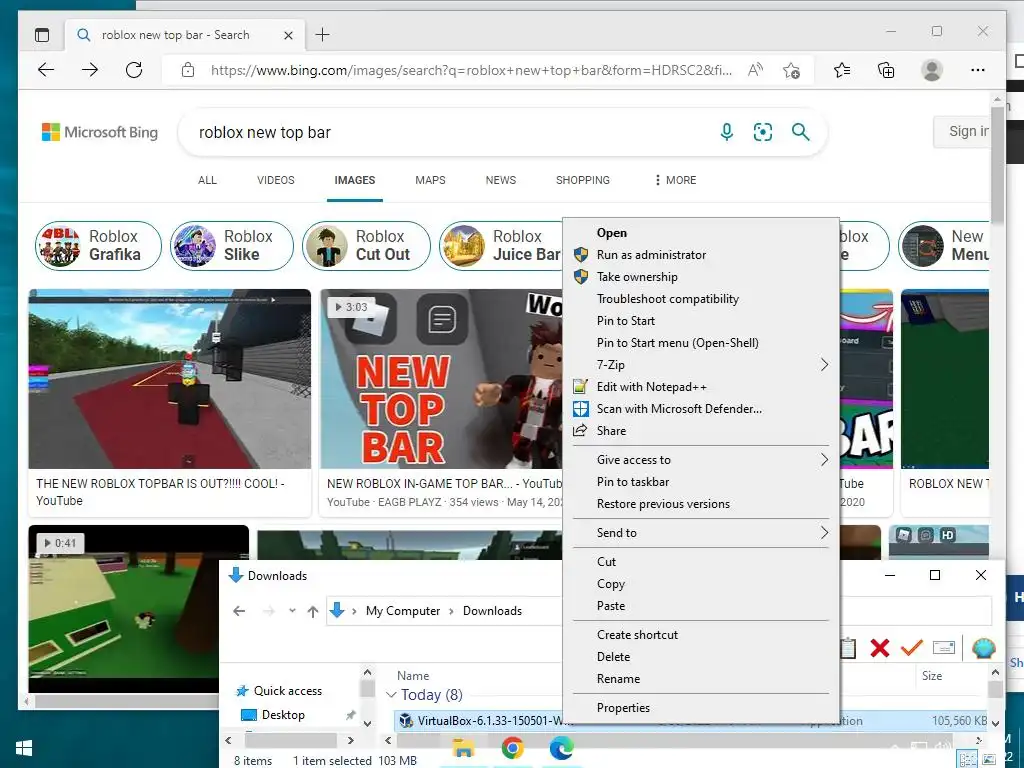Click the Edge address bar URL

tap(471, 70)
